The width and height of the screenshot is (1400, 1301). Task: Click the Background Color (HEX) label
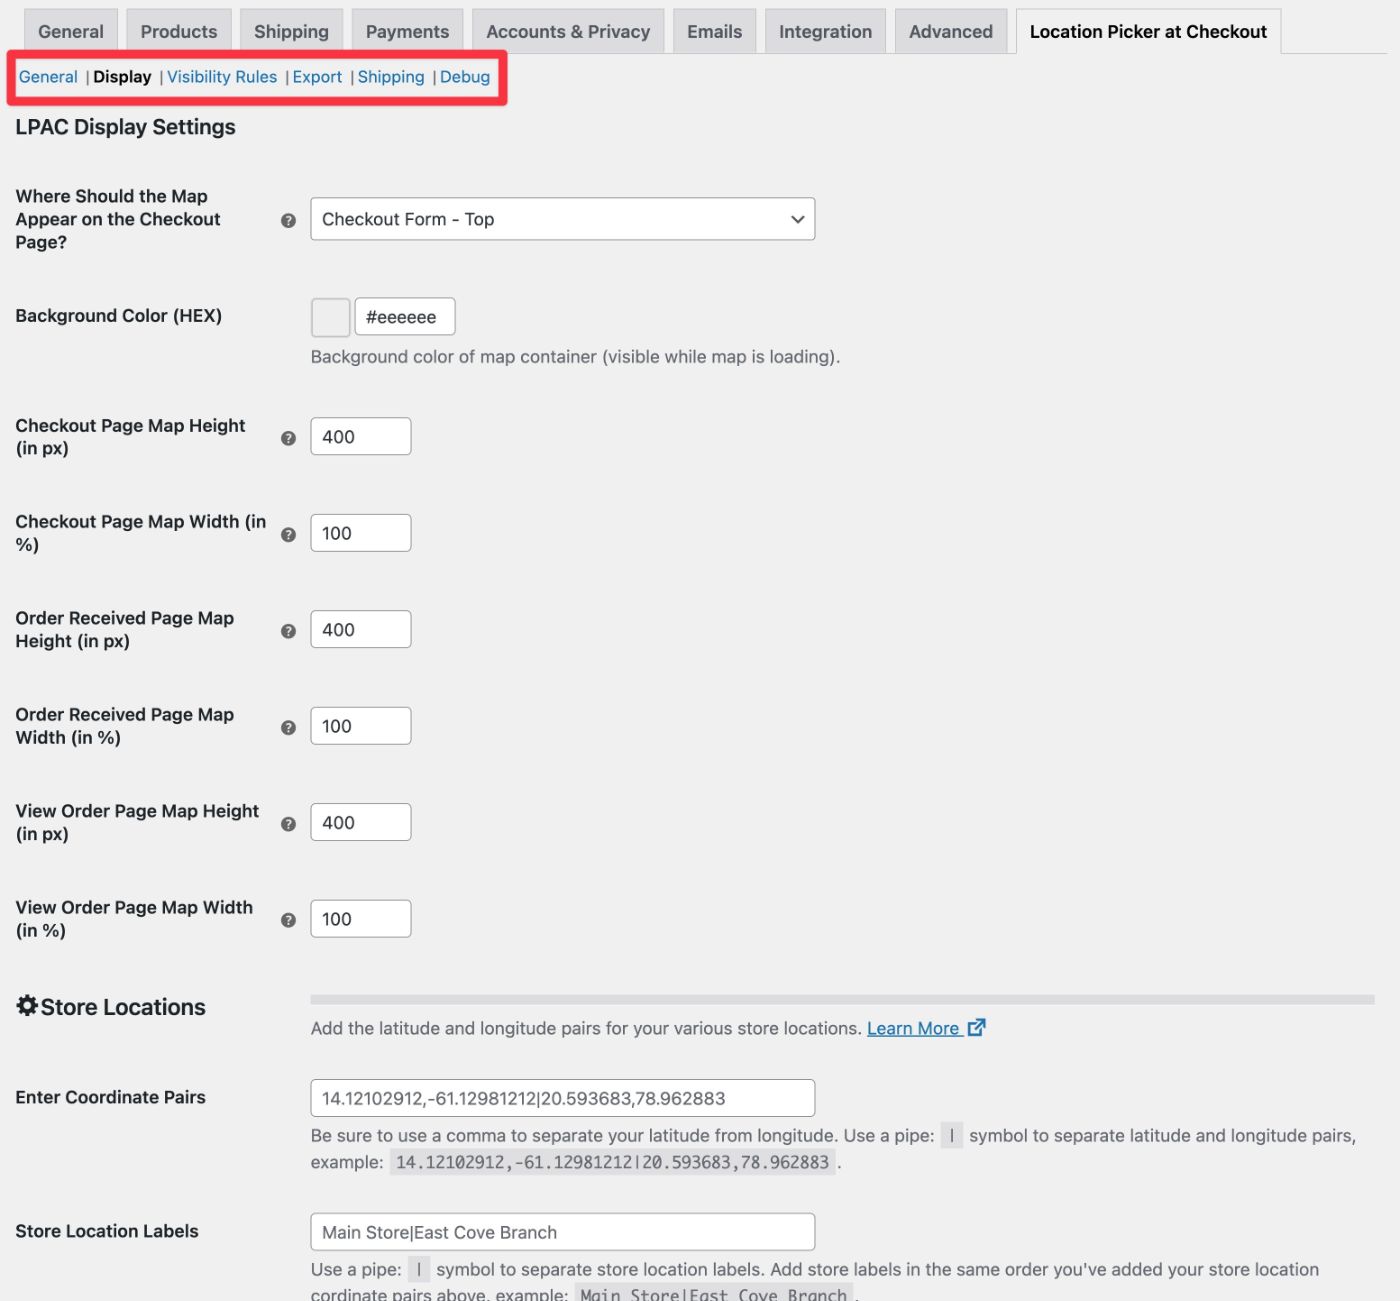[118, 316]
